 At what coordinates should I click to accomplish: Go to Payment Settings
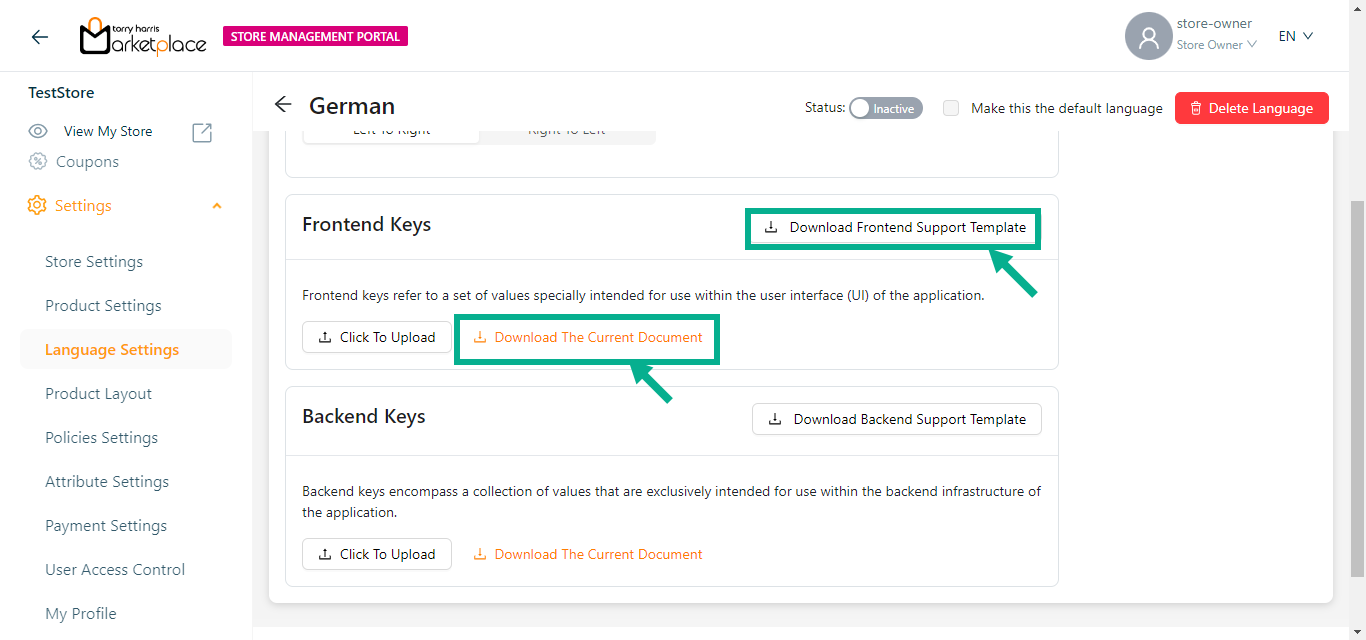click(x=106, y=526)
